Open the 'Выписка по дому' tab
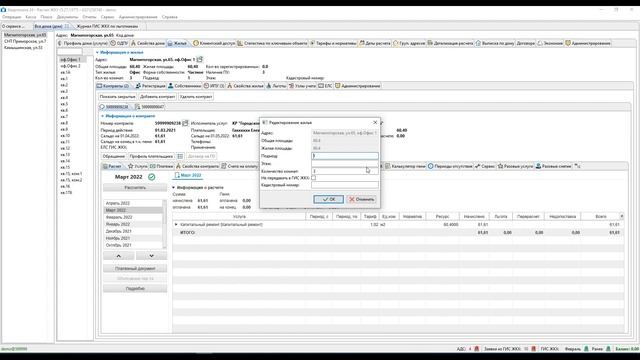The height and width of the screenshot is (360, 640). tap(495, 43)
